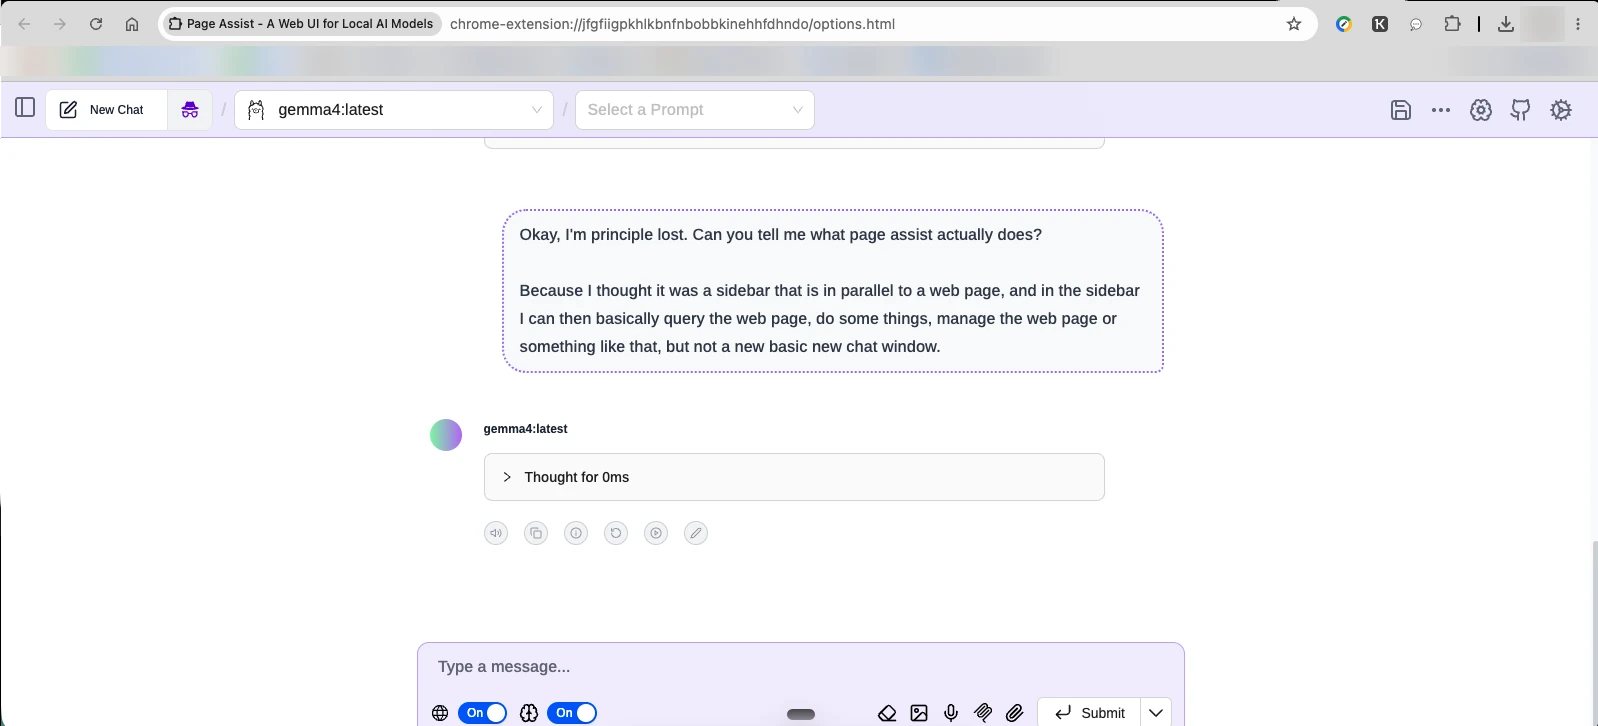Toggle the left sidebar panel icon

(26, 108)
